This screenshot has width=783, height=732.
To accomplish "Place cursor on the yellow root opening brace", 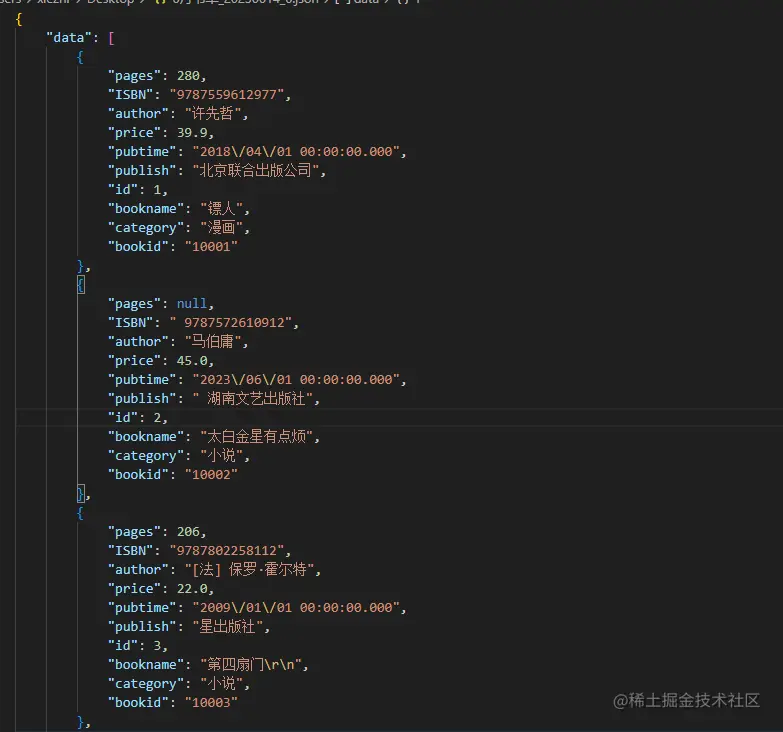I will tap(19, 19).
